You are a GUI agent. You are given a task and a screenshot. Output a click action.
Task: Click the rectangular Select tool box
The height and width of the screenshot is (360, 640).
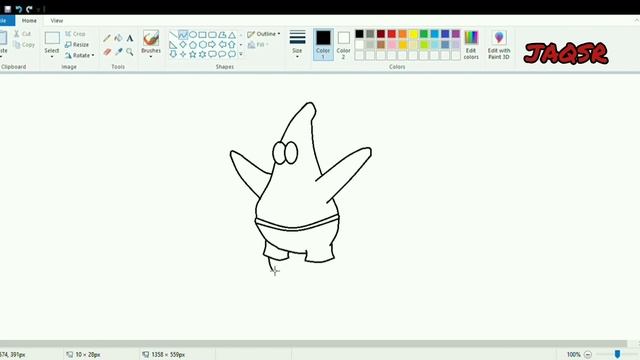[x=52, y=38]
